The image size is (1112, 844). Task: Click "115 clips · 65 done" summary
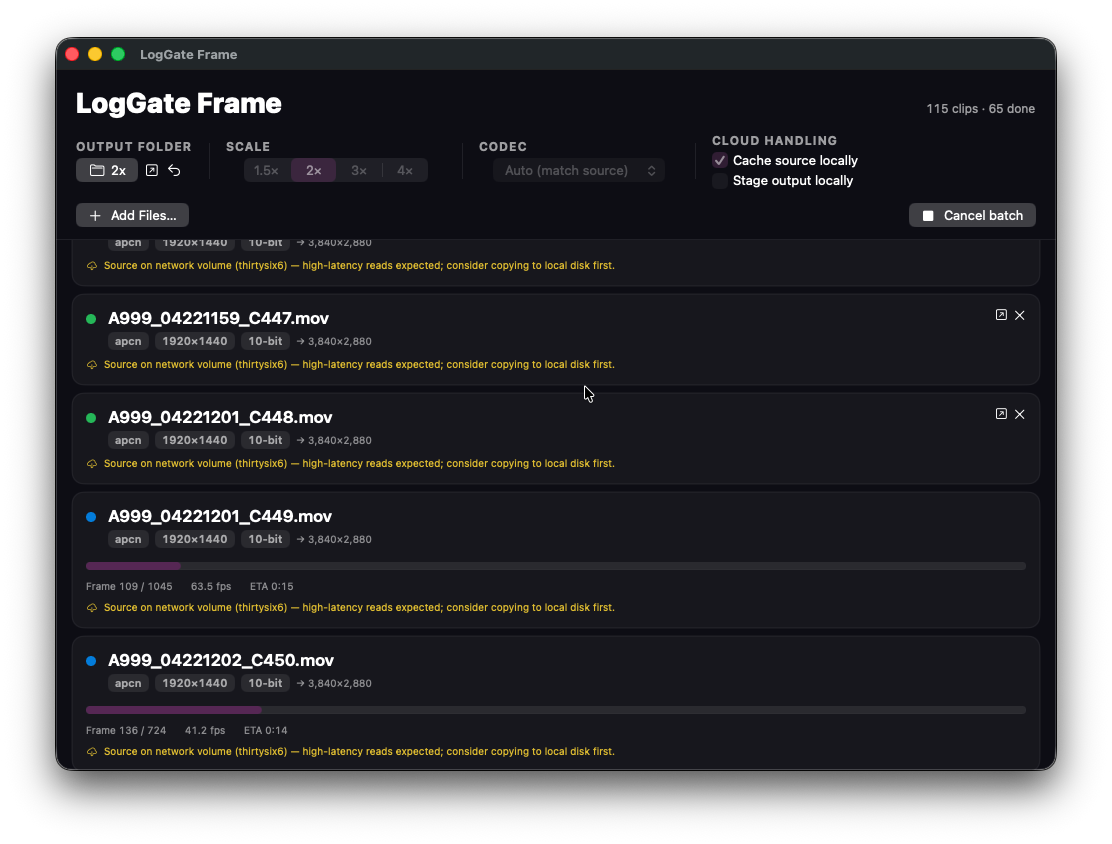click(x=981, y=109)
